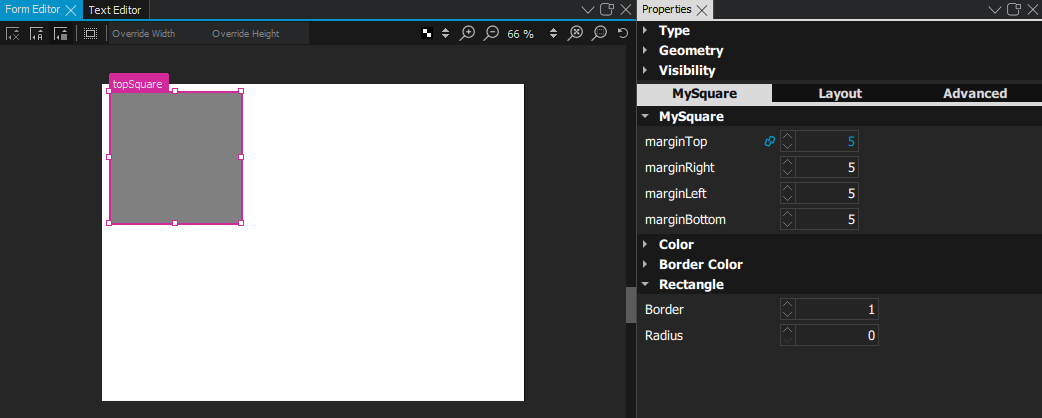Click the topSquare item label
1042x418 pixels.
(x=138, y=84)
